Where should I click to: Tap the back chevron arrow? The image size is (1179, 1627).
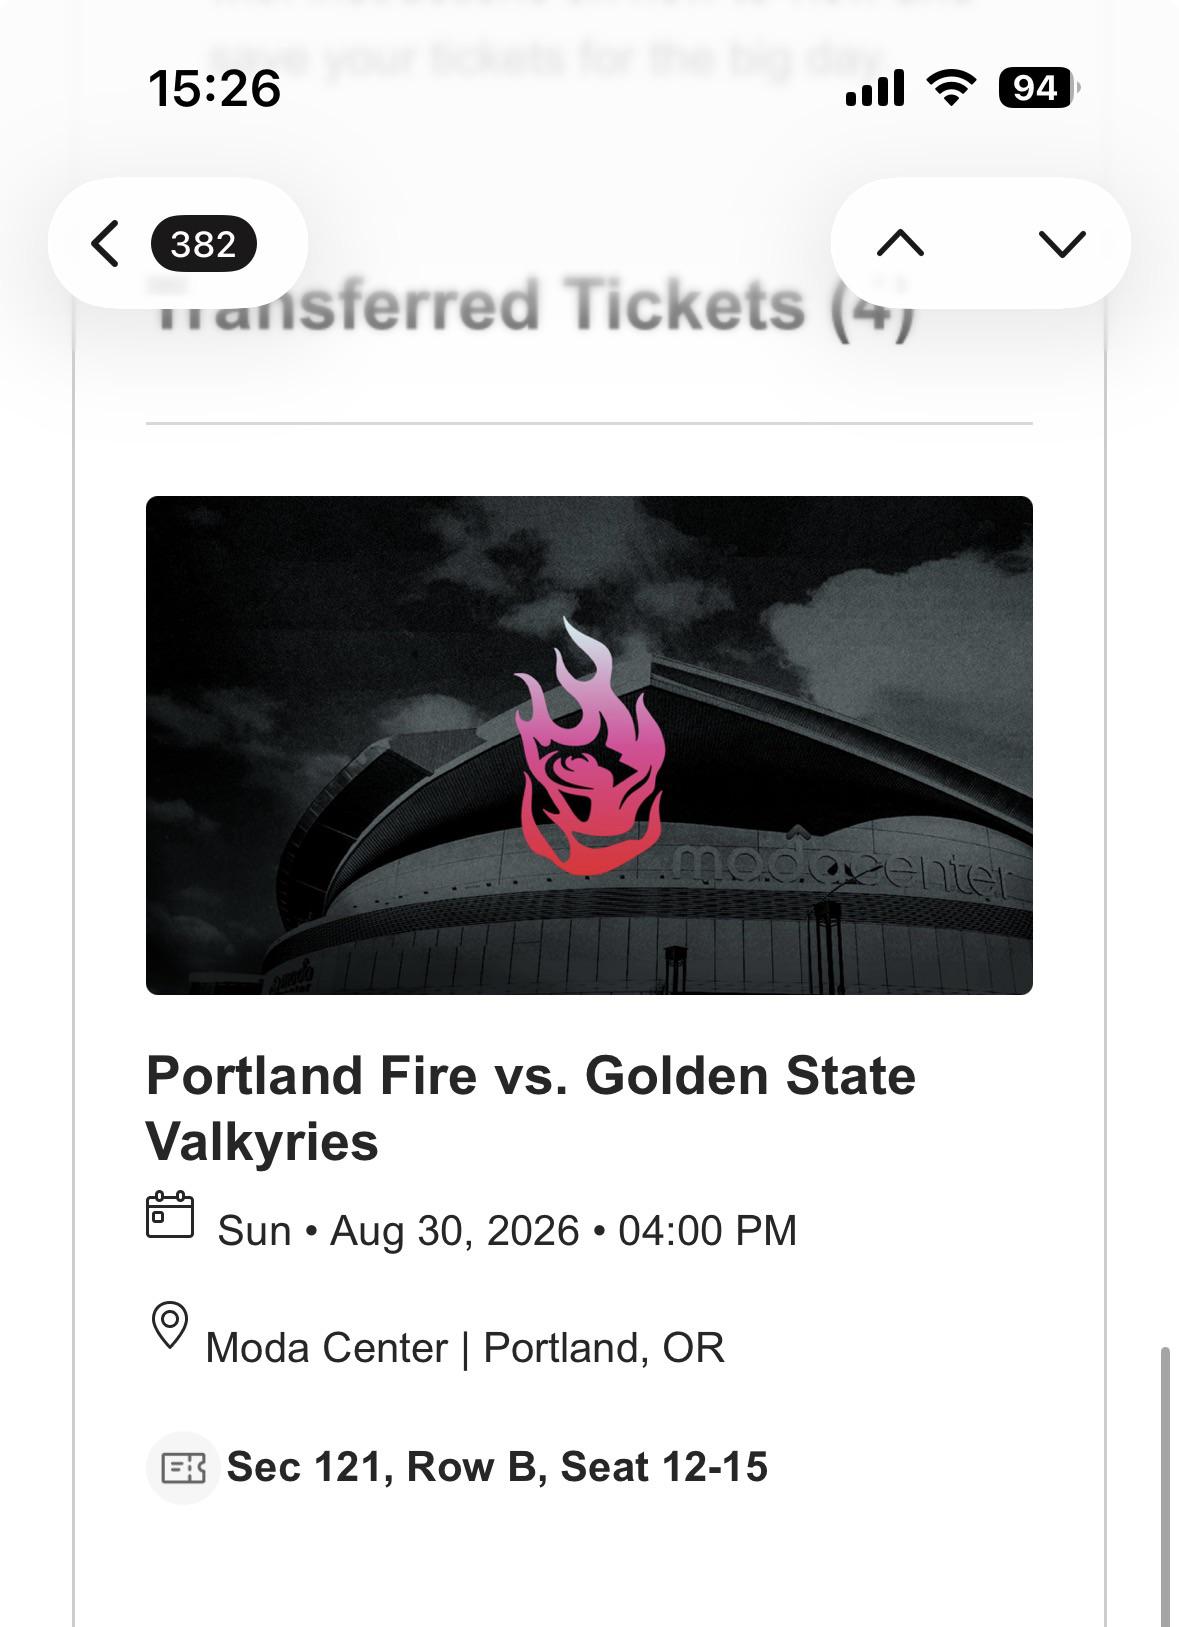[x=105, y=243]
